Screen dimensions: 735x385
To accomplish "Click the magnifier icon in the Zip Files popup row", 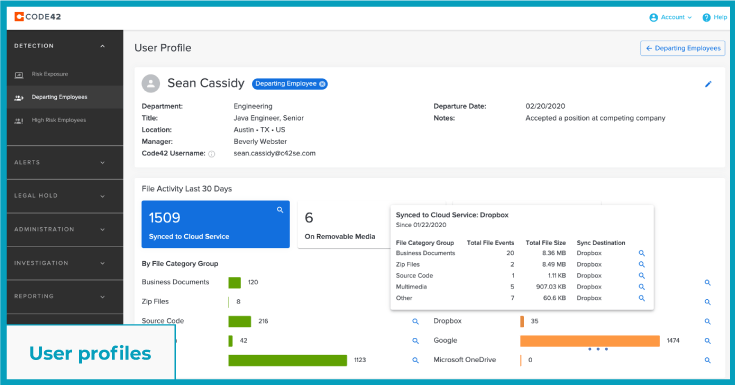I will tap(642, 264).
